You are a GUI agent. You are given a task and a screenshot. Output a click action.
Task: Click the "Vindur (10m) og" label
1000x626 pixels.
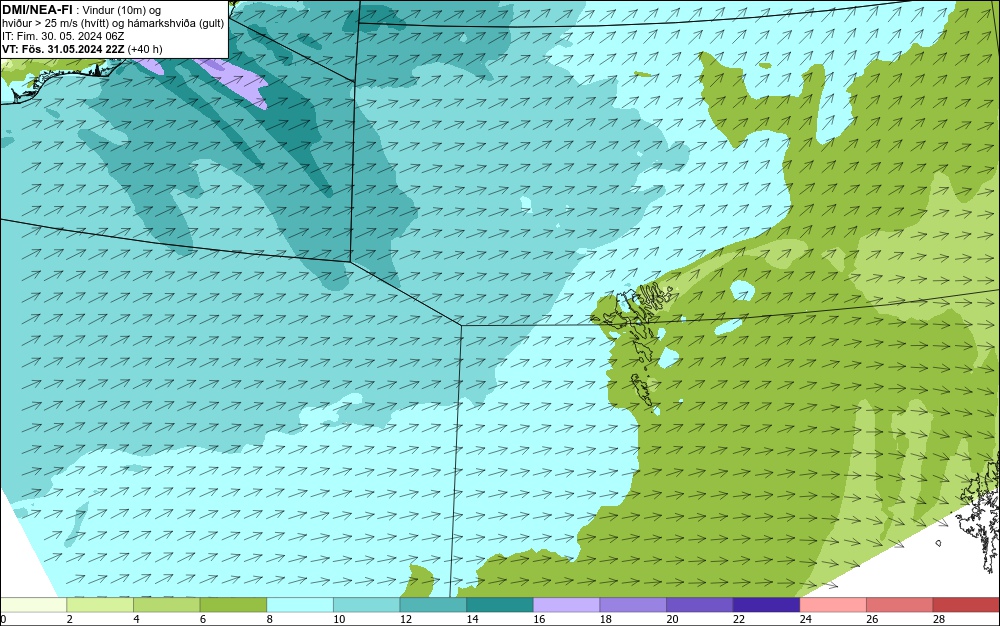point(122,10)
